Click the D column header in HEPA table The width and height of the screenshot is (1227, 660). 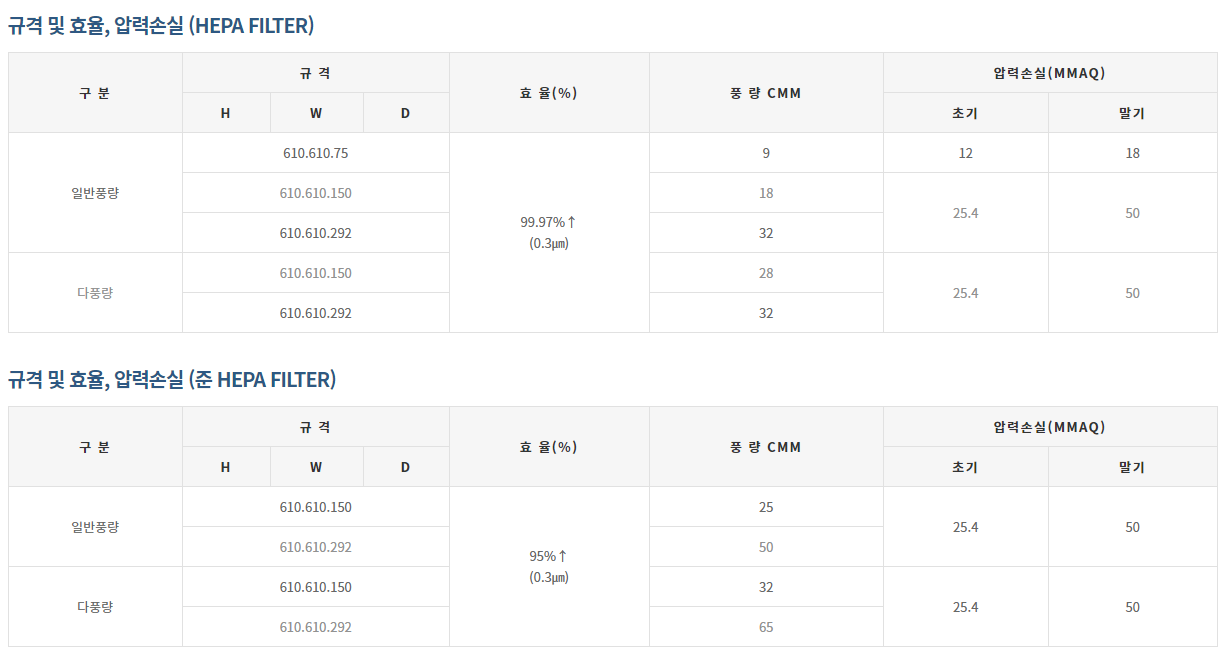tap(405, 113)
